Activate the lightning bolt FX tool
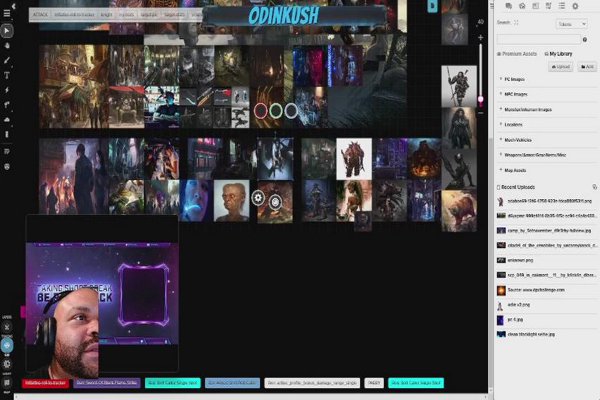This screenshot has width=600, height=400. click(x=7, y=90)
